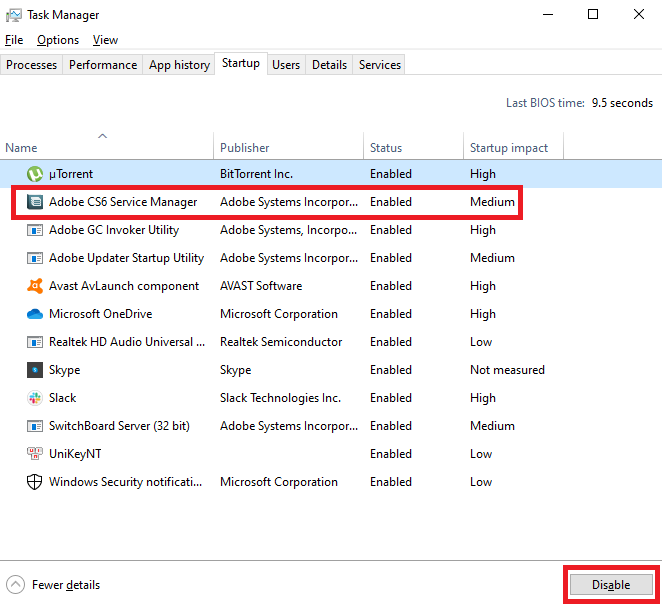This screenshot has width=663, height=606.
Task: Click the Adobe Systems, Incorpo... publisher cell
Action: pos(289,230)
